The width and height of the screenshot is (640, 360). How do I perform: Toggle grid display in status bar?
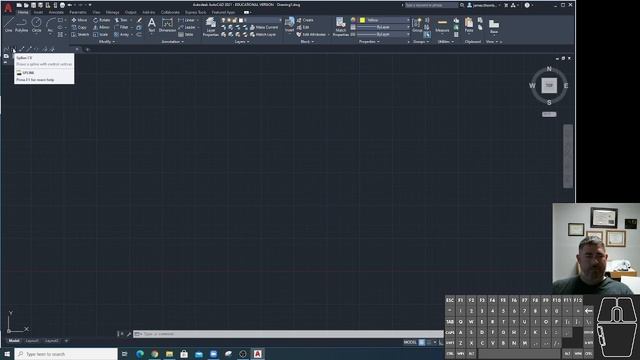tap(422, 342)
